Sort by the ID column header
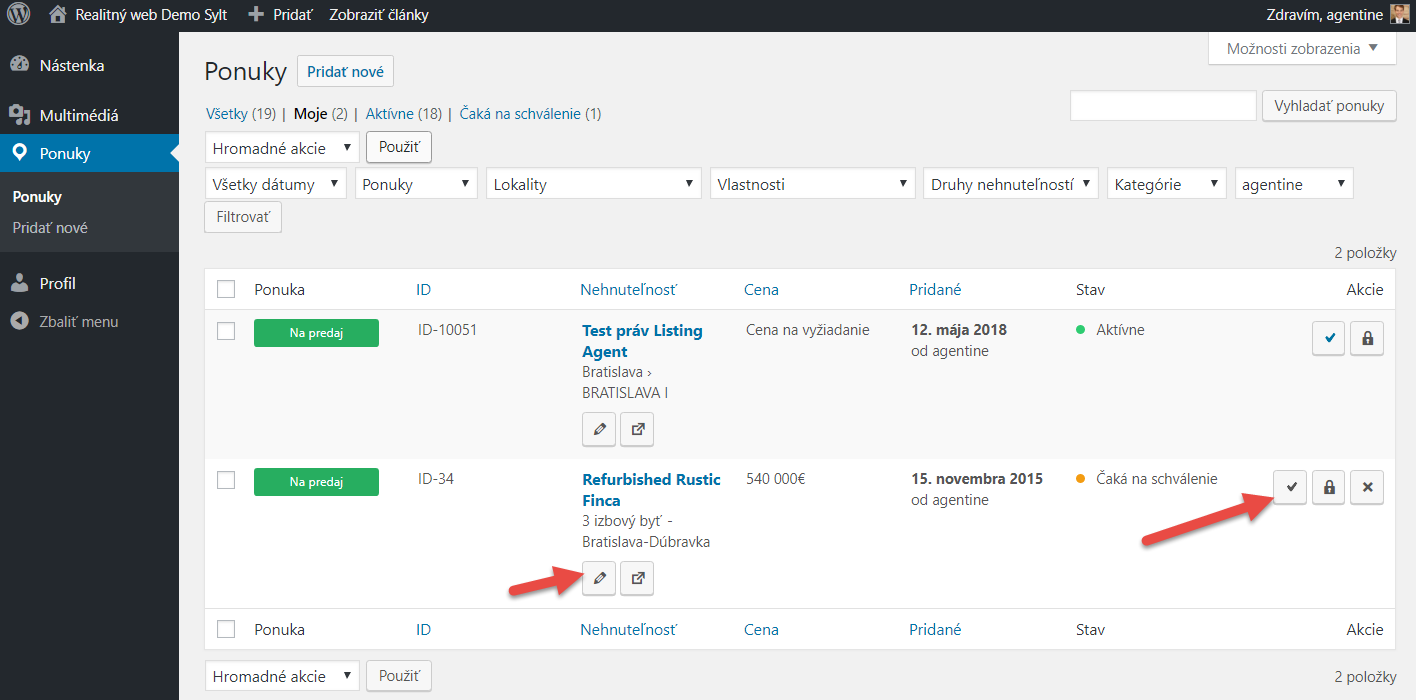1416x700 pixels. coord(423,289)
